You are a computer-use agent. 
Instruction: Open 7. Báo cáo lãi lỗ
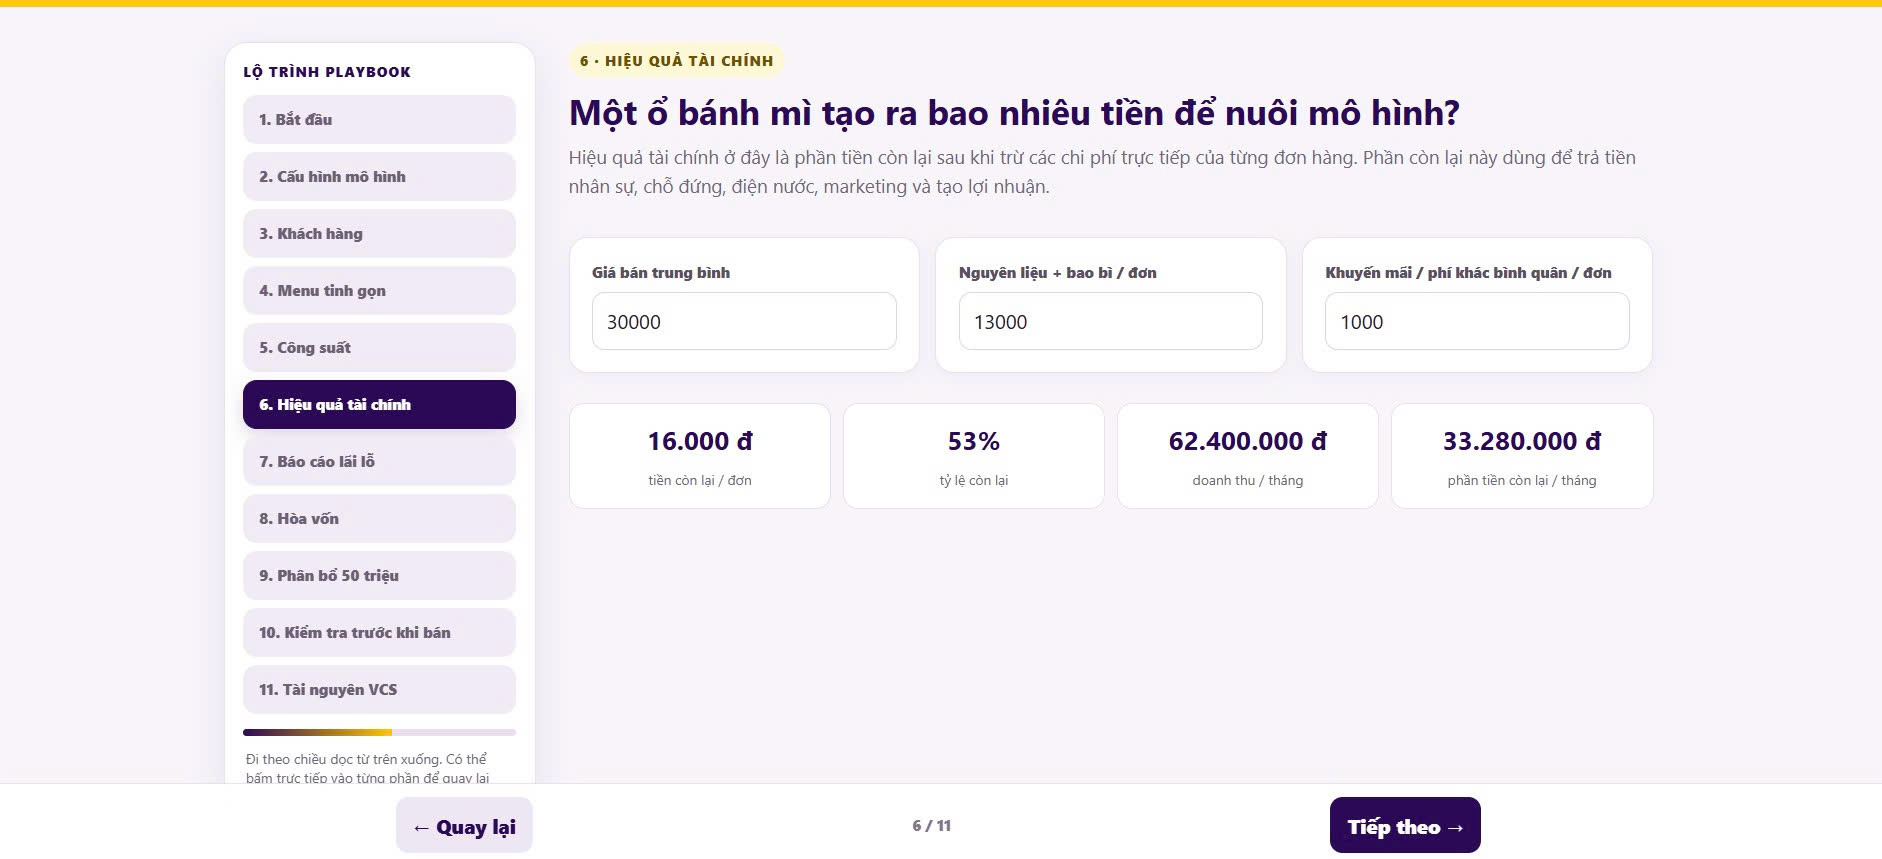point(379,461)
